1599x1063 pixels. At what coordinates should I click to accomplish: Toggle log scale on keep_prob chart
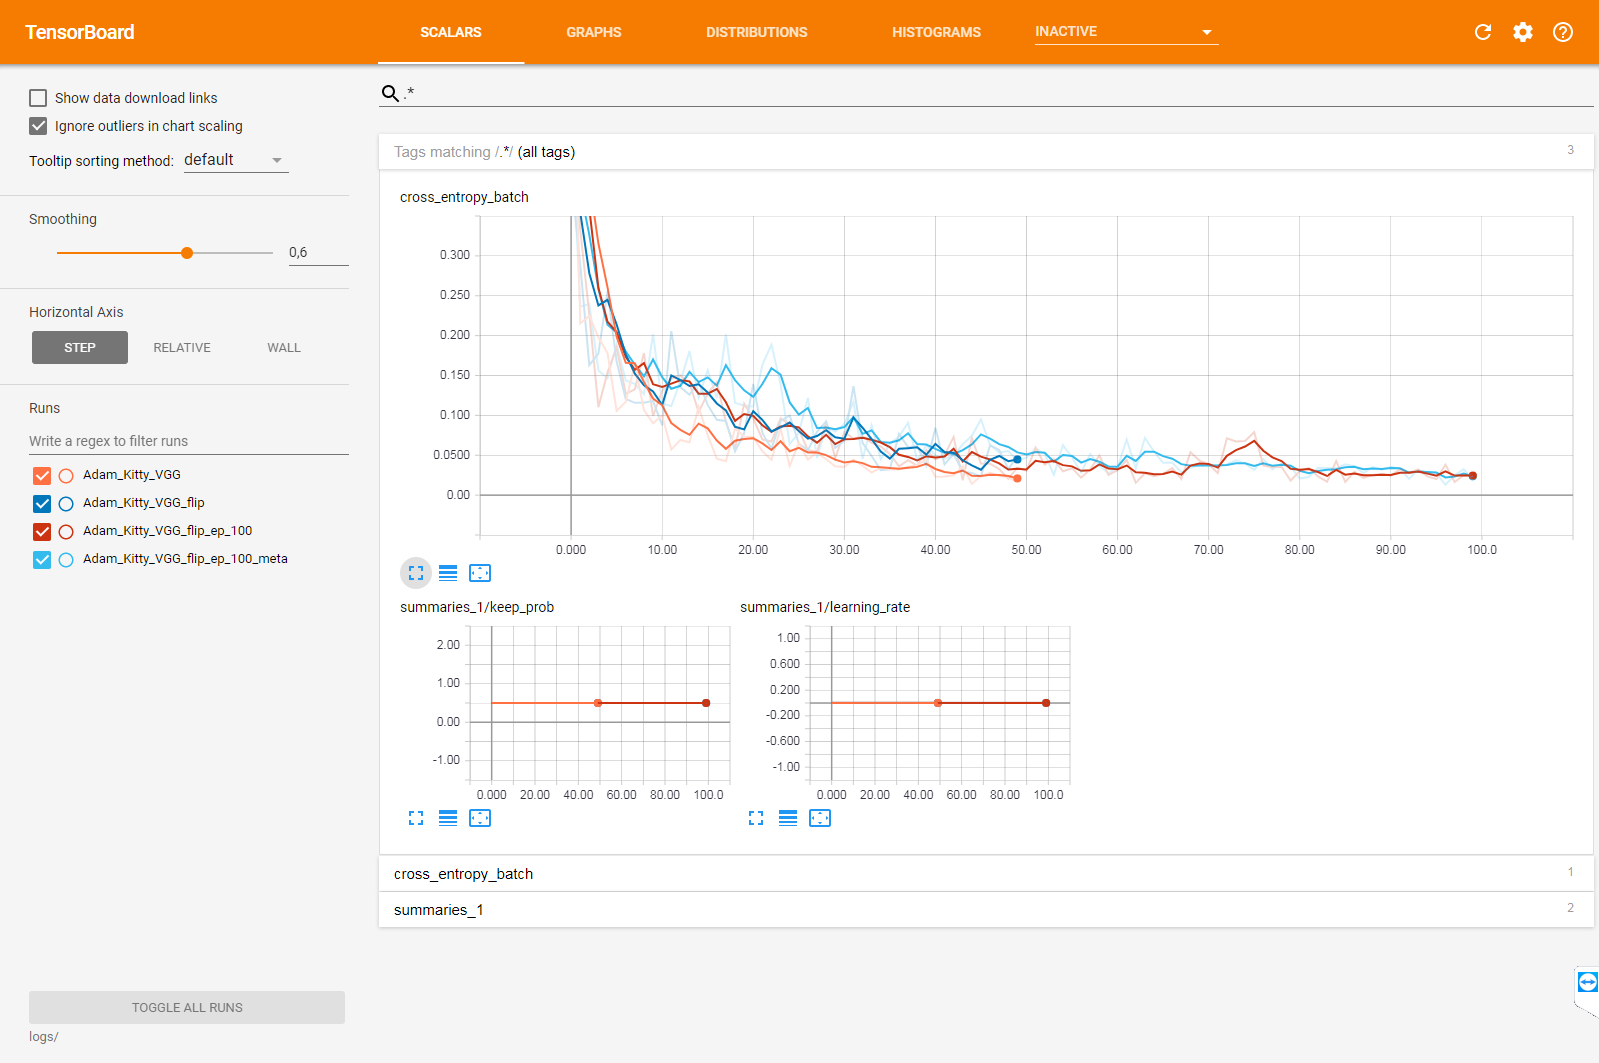(x=448, y=818)
